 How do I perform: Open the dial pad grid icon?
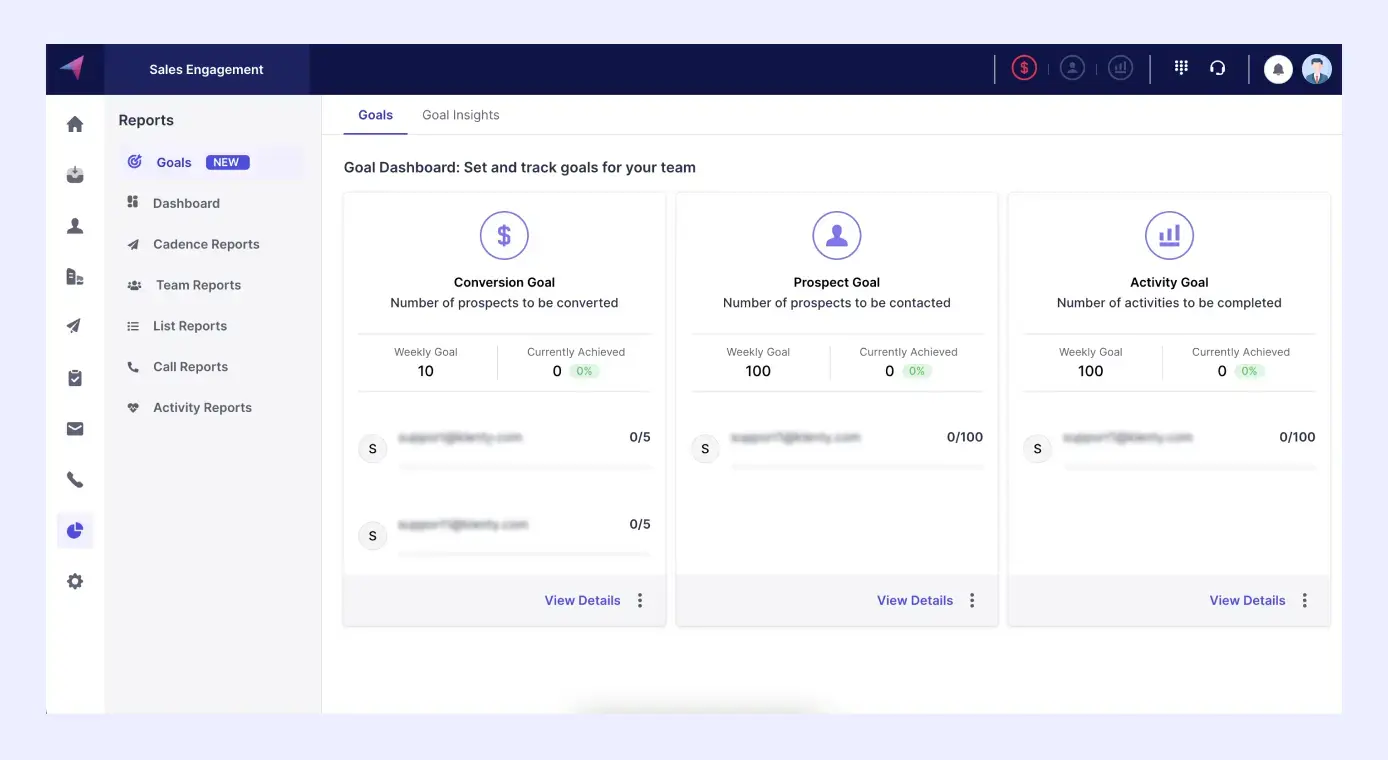point(1181,68)
